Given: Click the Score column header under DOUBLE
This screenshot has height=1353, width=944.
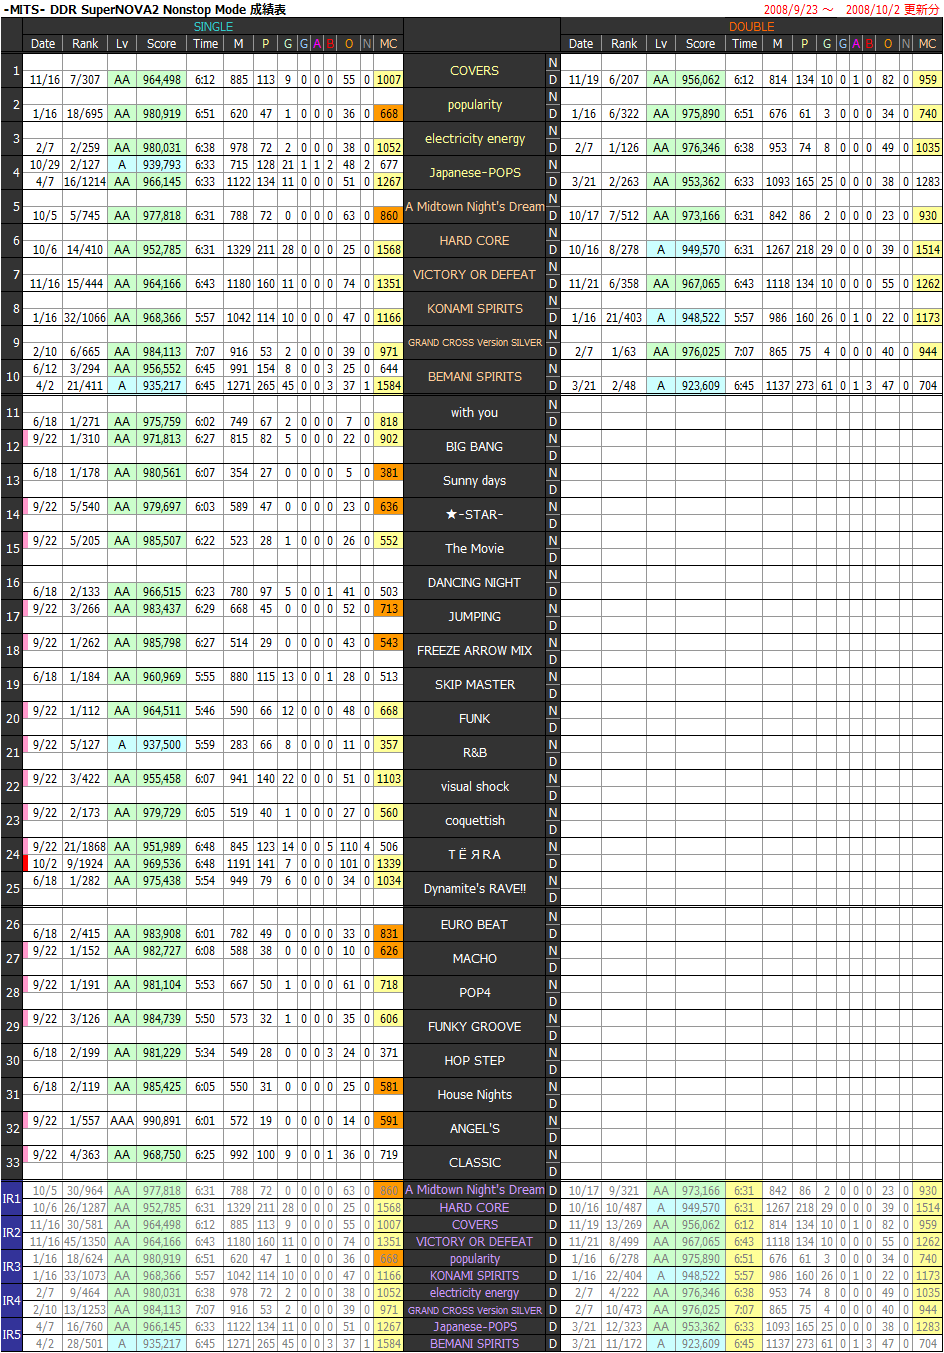Looking at the screenshot, I should pos(700,44).
